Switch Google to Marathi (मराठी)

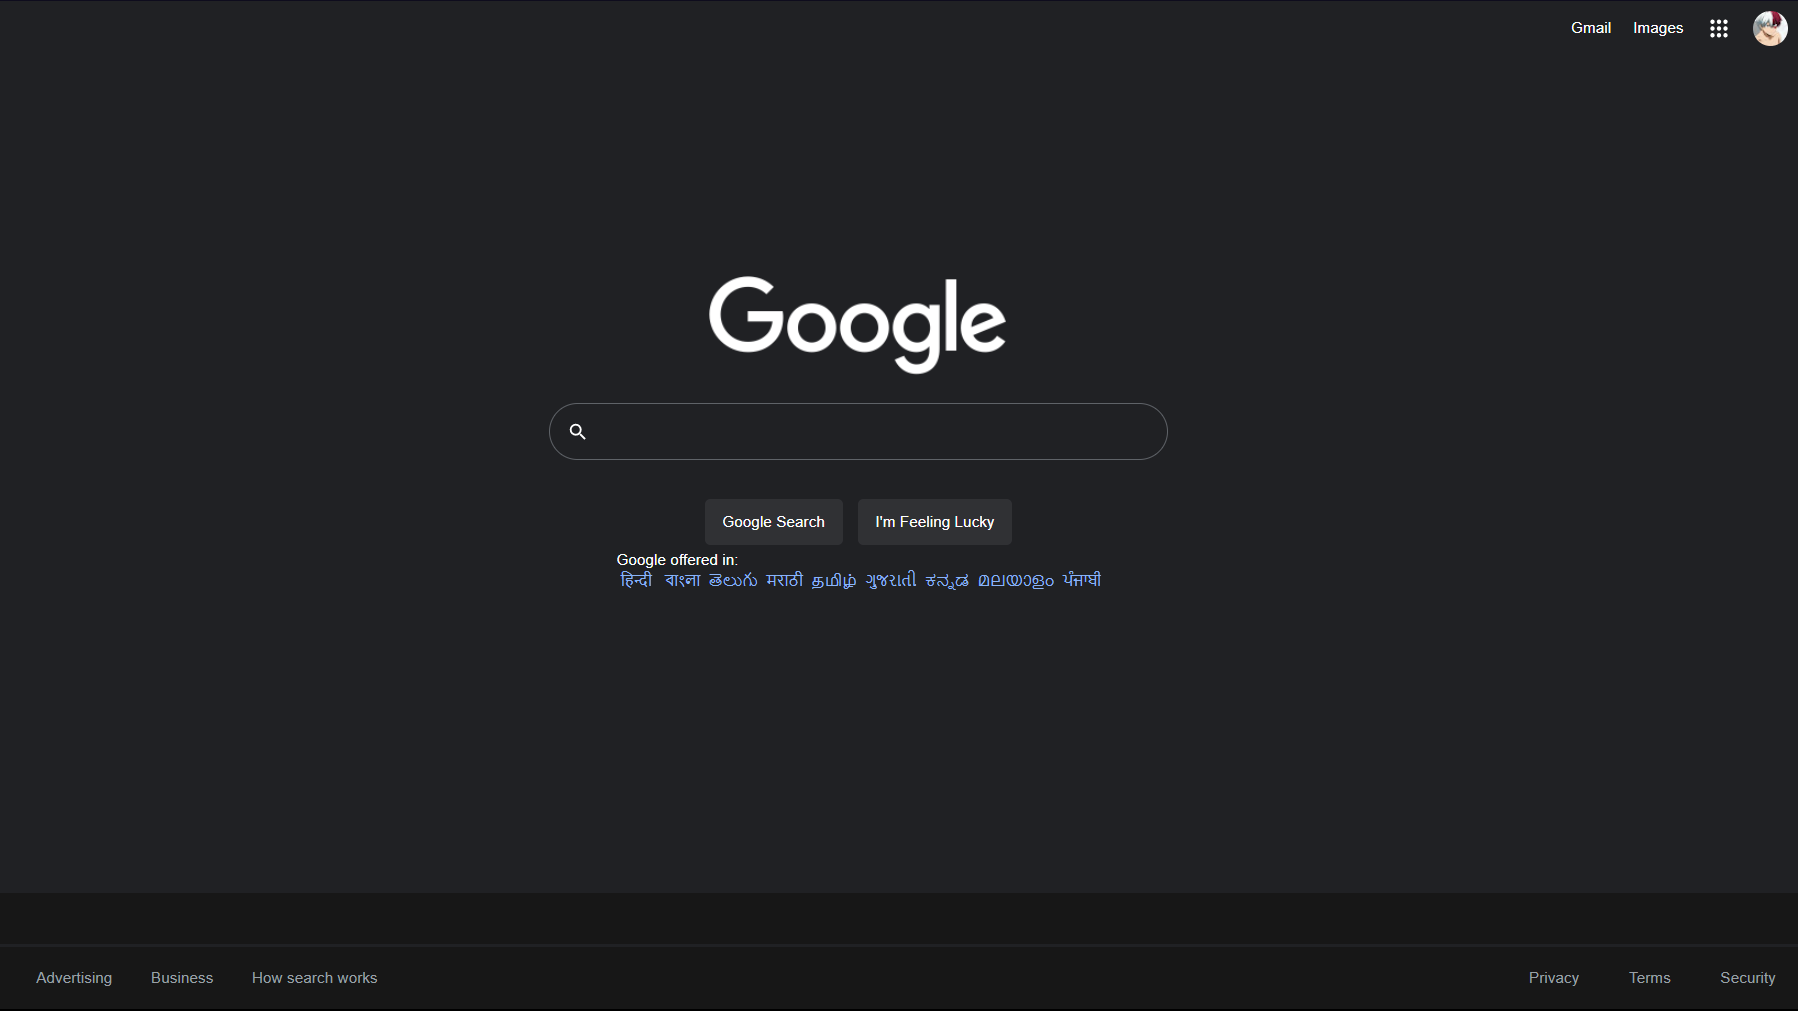click(x=784, y=580)
